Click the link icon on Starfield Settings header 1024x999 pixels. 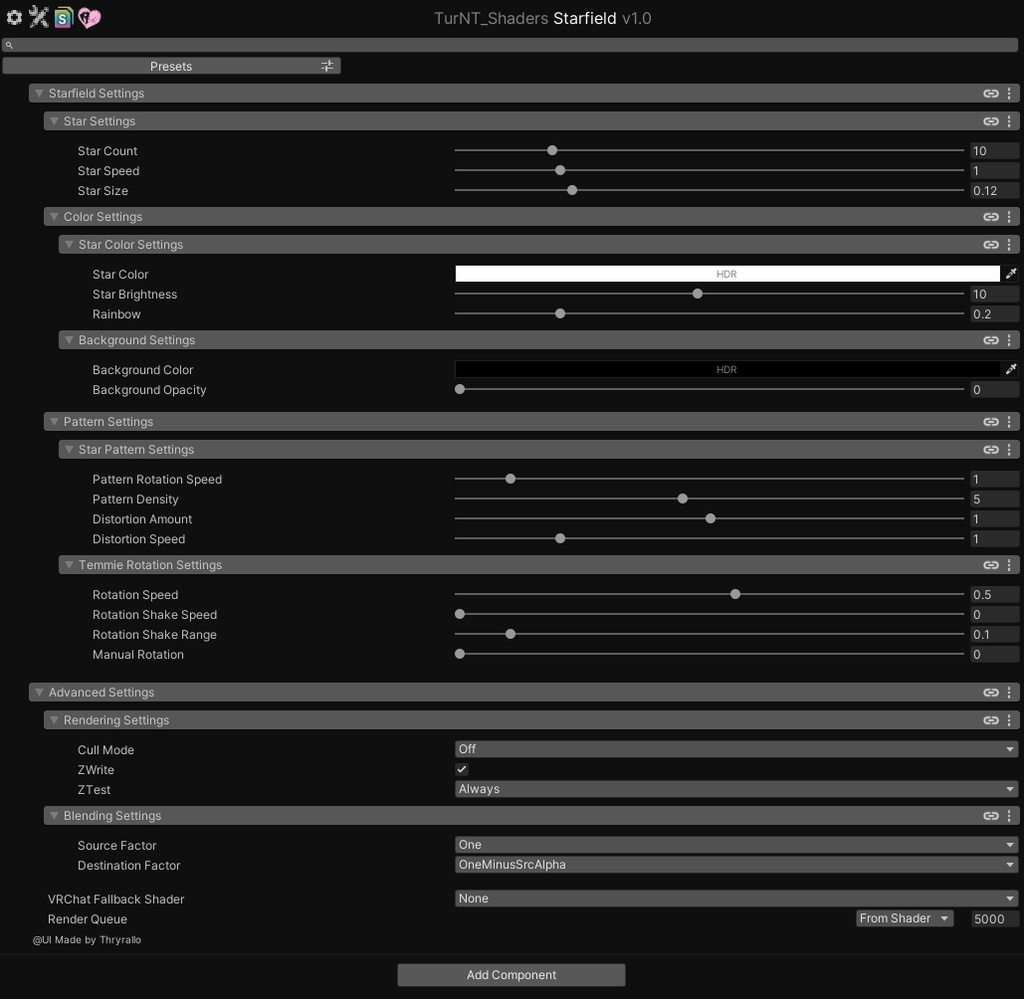point(991,93)
